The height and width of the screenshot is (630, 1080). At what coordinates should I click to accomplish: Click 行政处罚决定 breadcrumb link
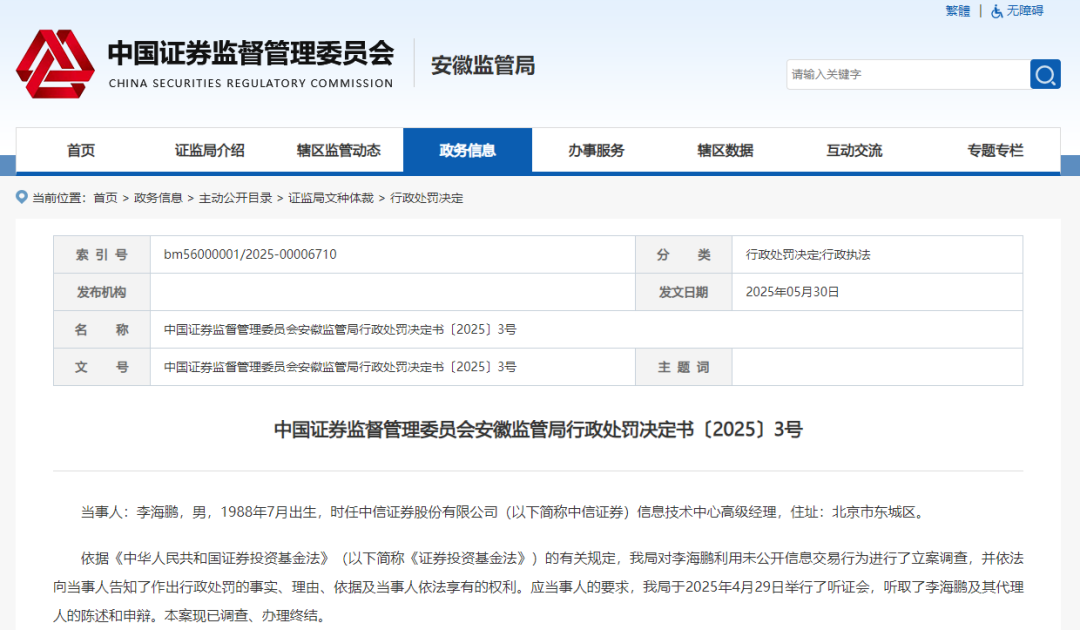pyautogui.click(x=427, y=198)
